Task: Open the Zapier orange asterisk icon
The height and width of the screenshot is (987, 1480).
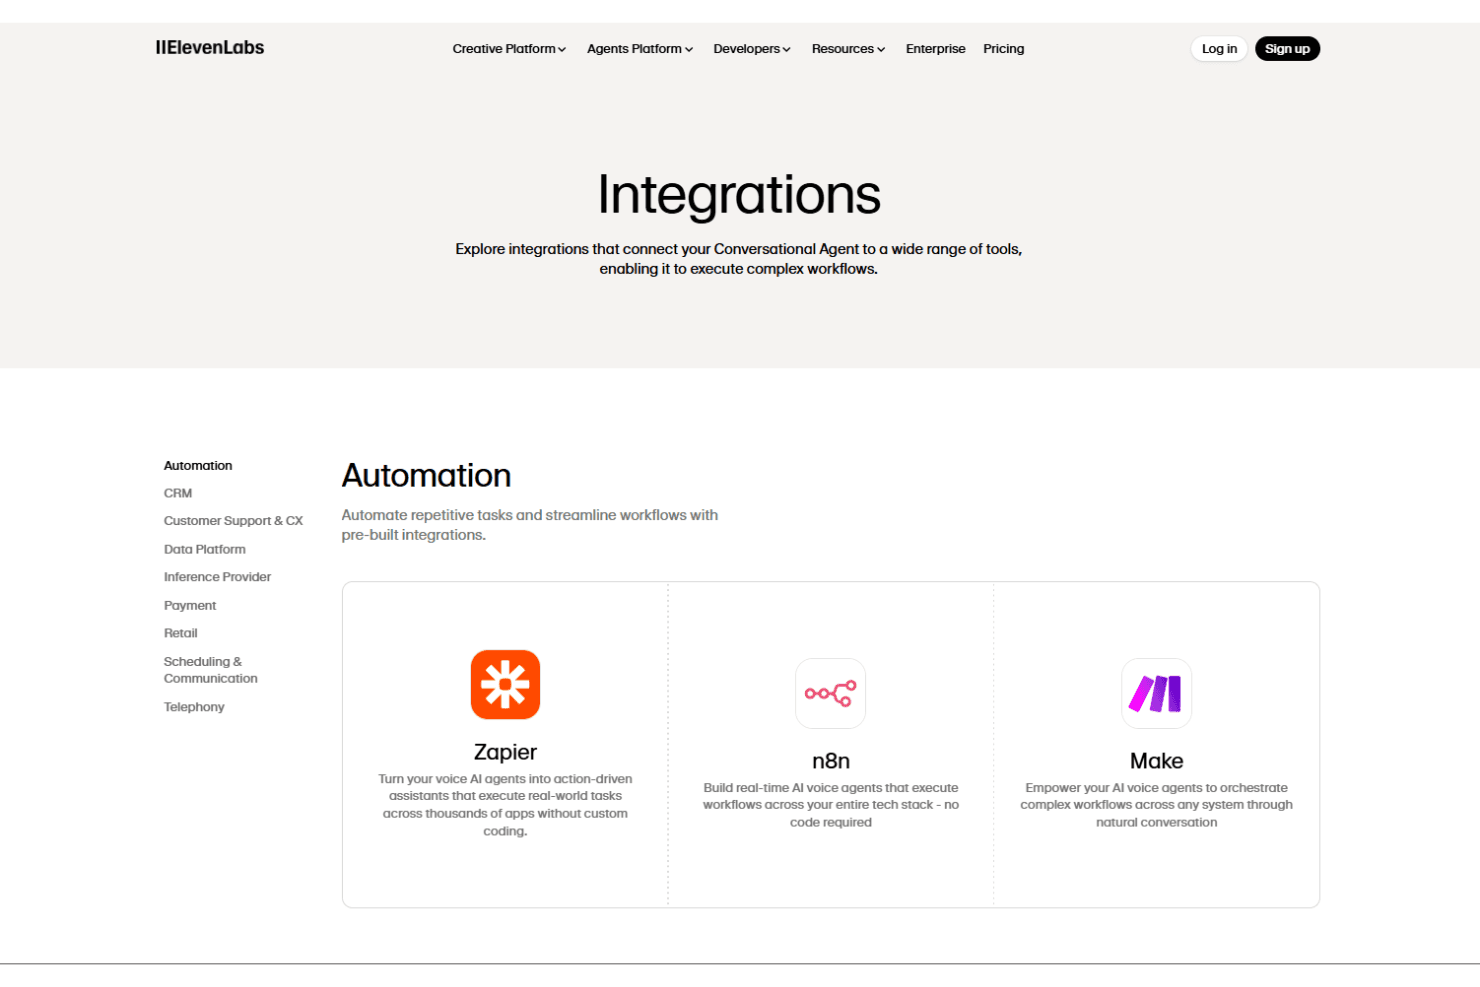Action: point(505,685)
